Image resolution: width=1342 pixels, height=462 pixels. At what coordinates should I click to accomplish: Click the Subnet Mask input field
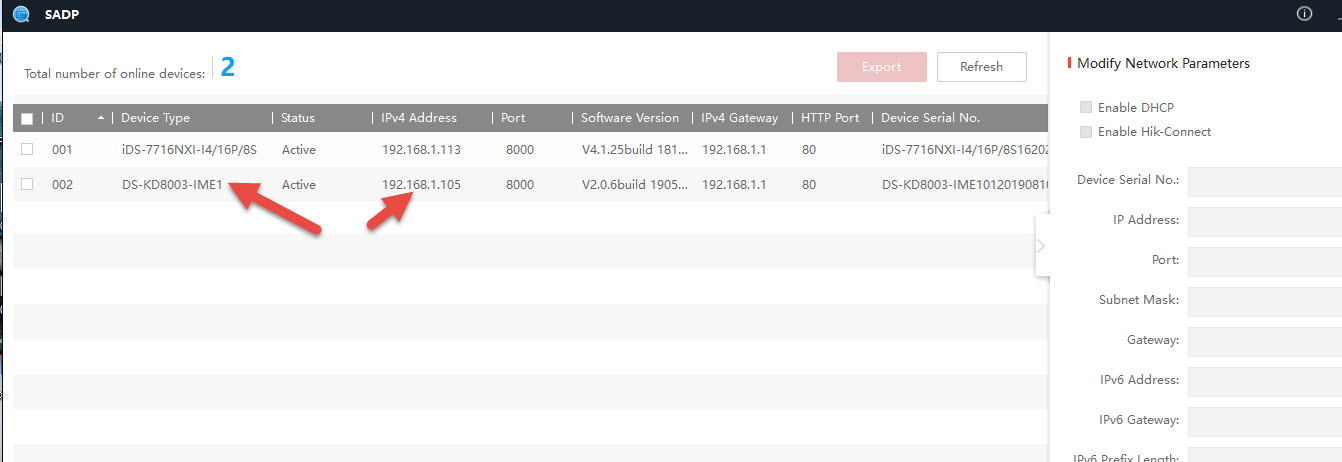[x=1264, y=300]
